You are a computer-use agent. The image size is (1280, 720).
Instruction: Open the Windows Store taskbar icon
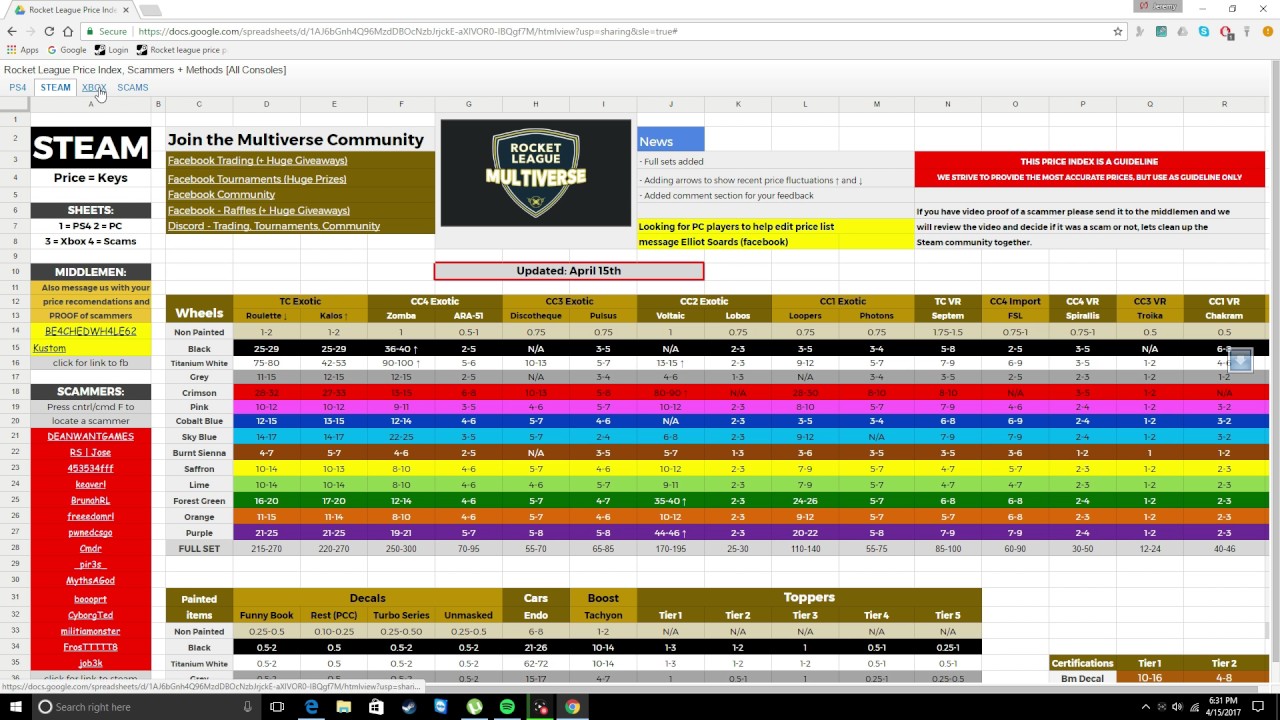click(x=376, y=707)
